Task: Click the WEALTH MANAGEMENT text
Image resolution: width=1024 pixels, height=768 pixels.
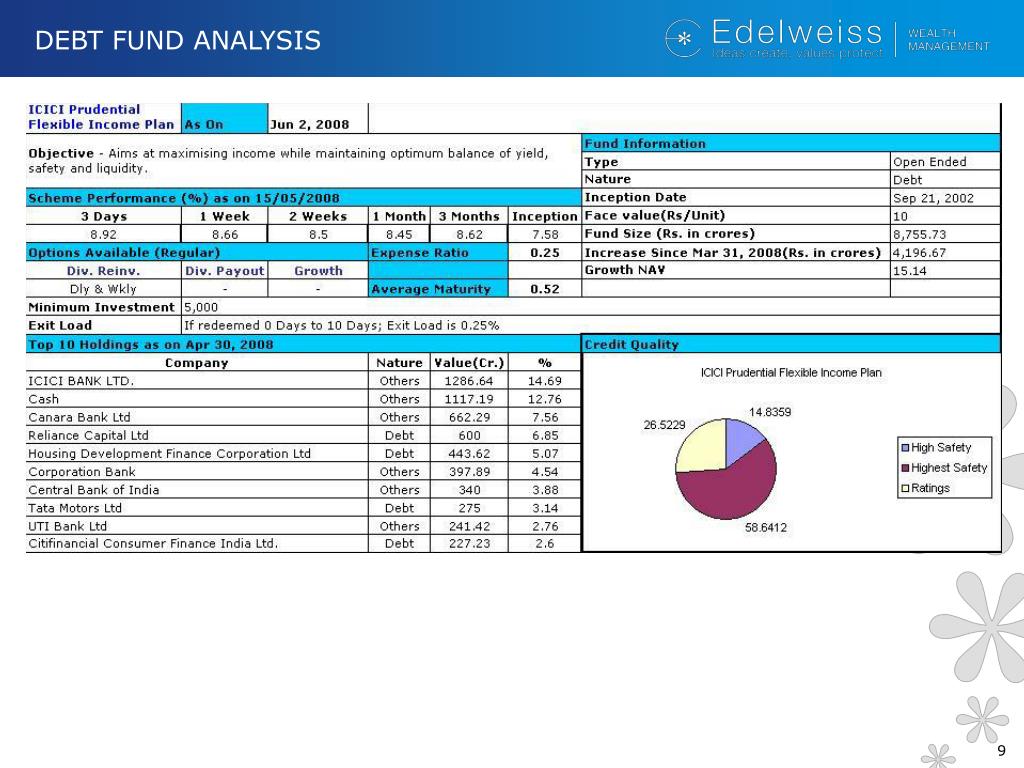Action: [x=948, y=39]
